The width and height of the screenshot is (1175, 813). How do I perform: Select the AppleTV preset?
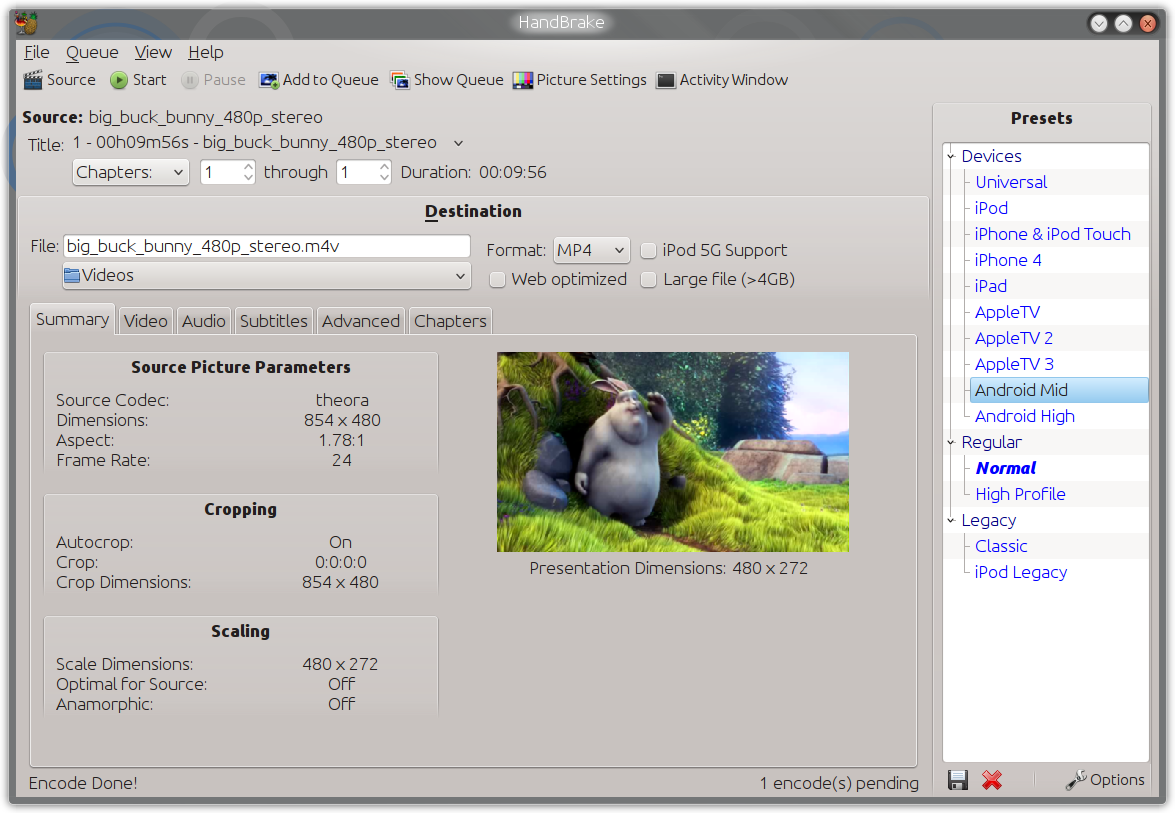coord(1007,312)
